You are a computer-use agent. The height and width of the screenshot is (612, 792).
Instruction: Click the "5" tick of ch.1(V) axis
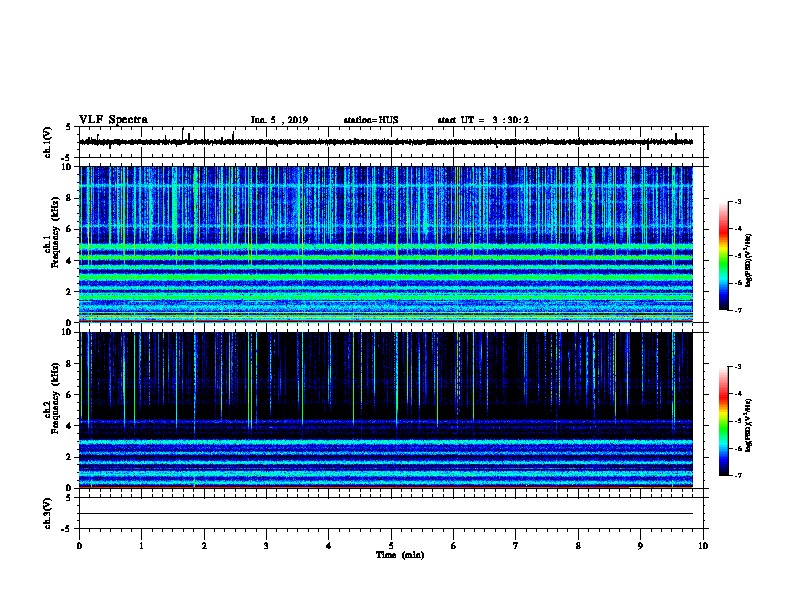[x=69, y=127]
